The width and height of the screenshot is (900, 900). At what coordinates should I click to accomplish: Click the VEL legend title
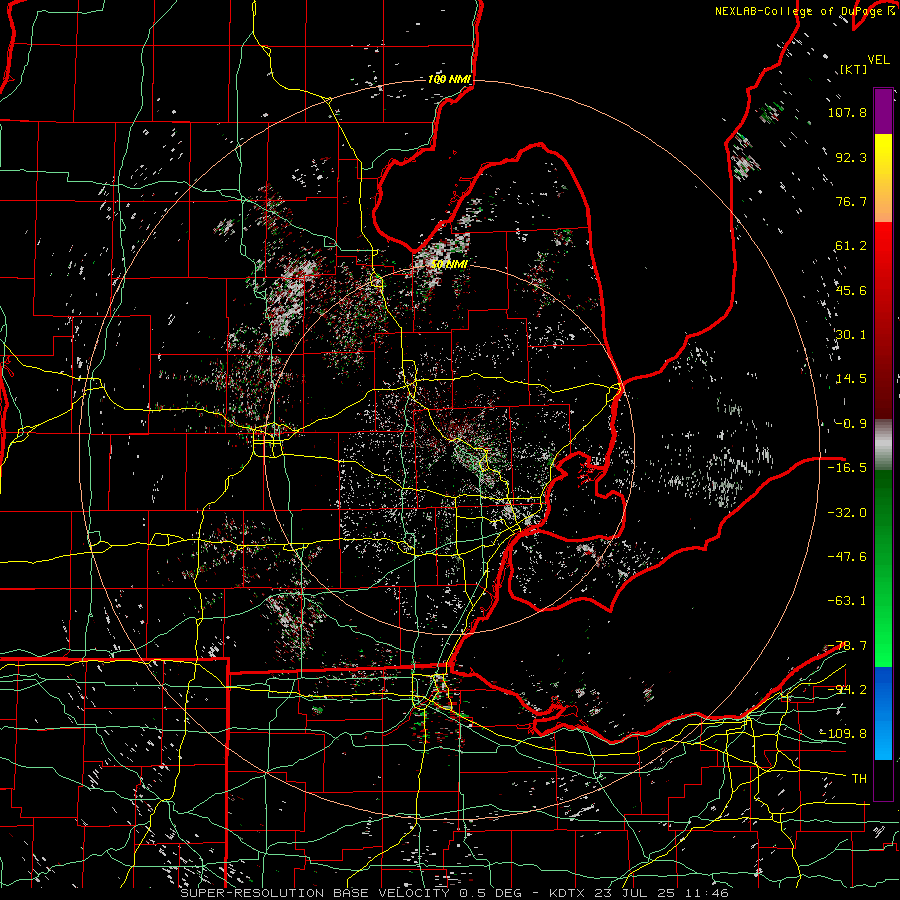click(878, 60)
